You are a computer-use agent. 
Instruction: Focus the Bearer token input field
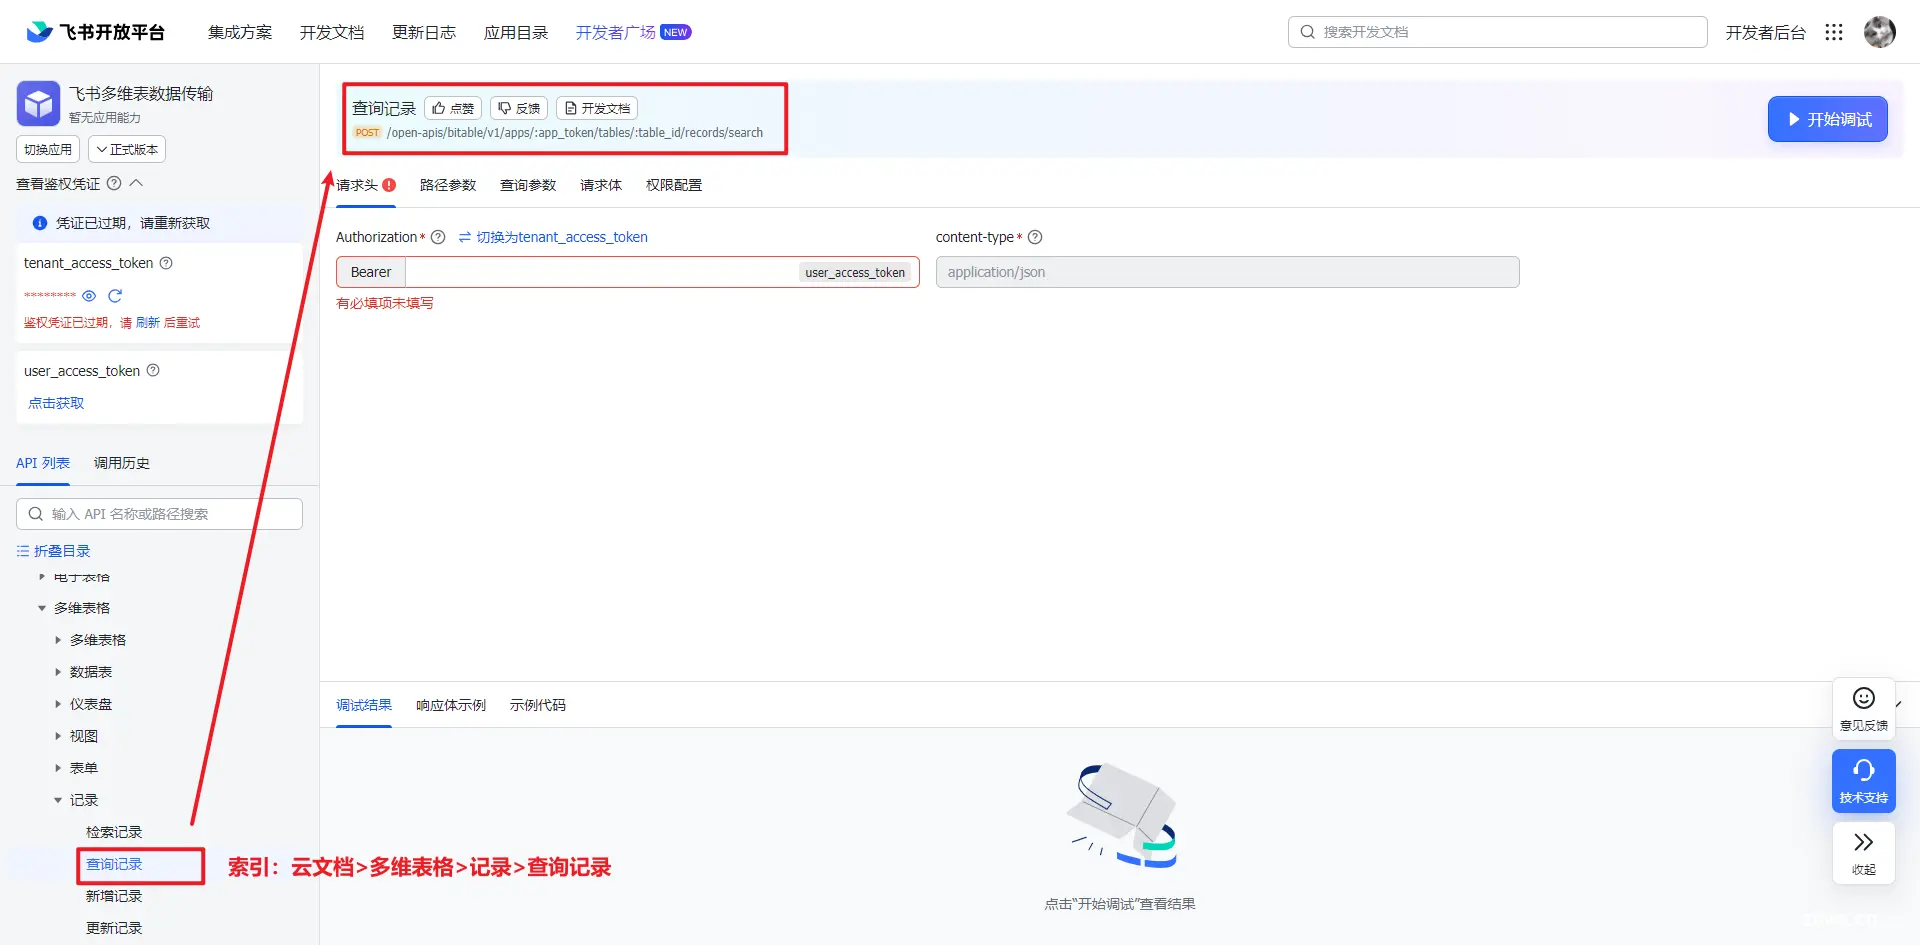tap(600, 272)
